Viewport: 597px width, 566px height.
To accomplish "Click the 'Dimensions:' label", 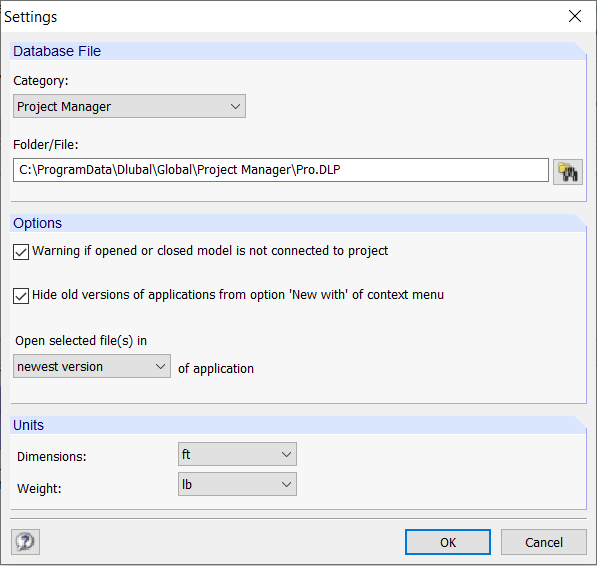I will pos(52,456).
